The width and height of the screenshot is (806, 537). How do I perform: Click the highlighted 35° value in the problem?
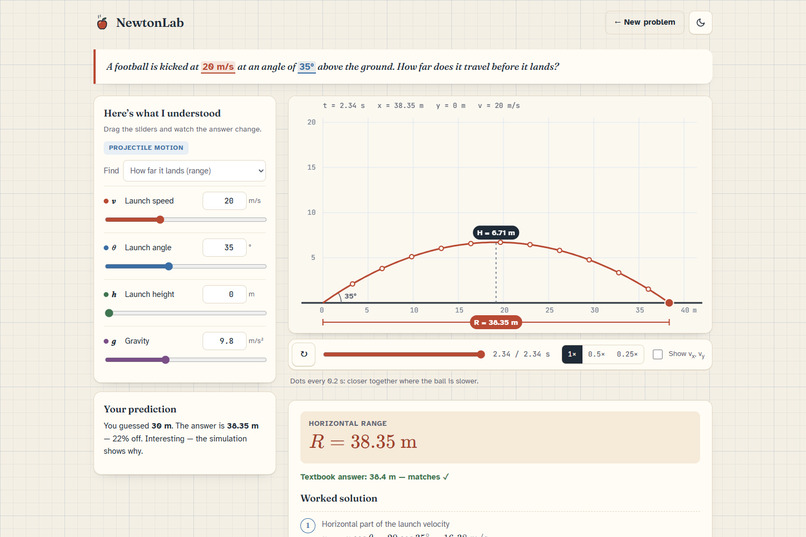306,67
